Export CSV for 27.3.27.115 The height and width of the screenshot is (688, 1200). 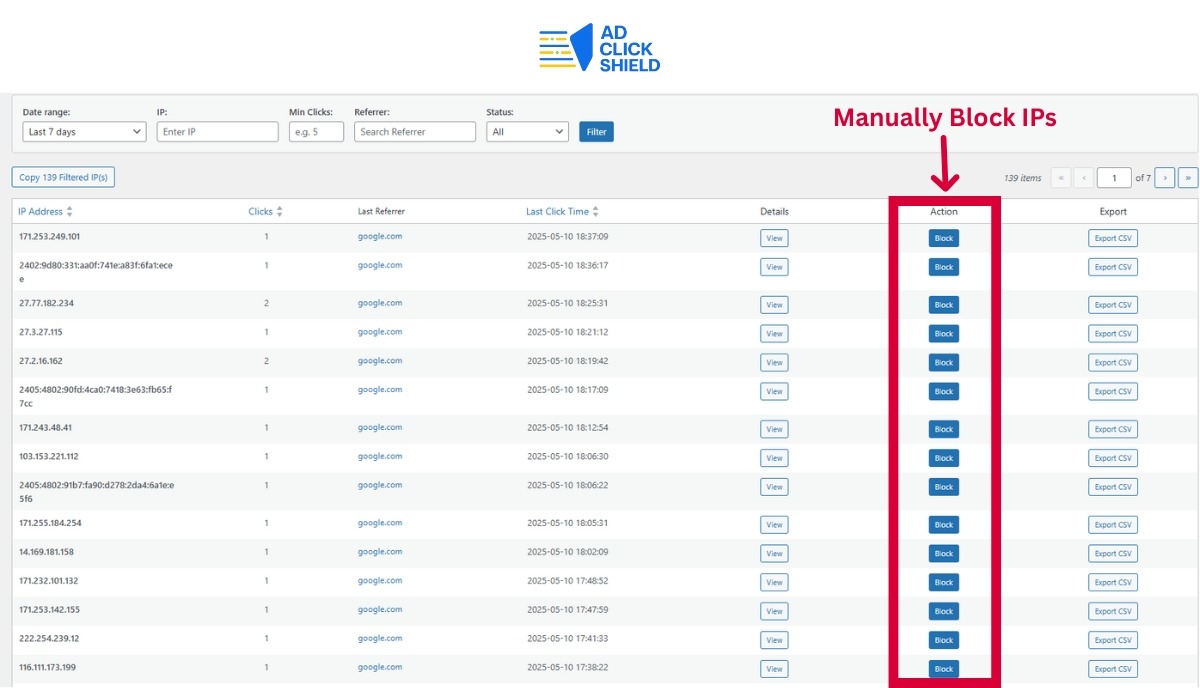[1113, 334]
